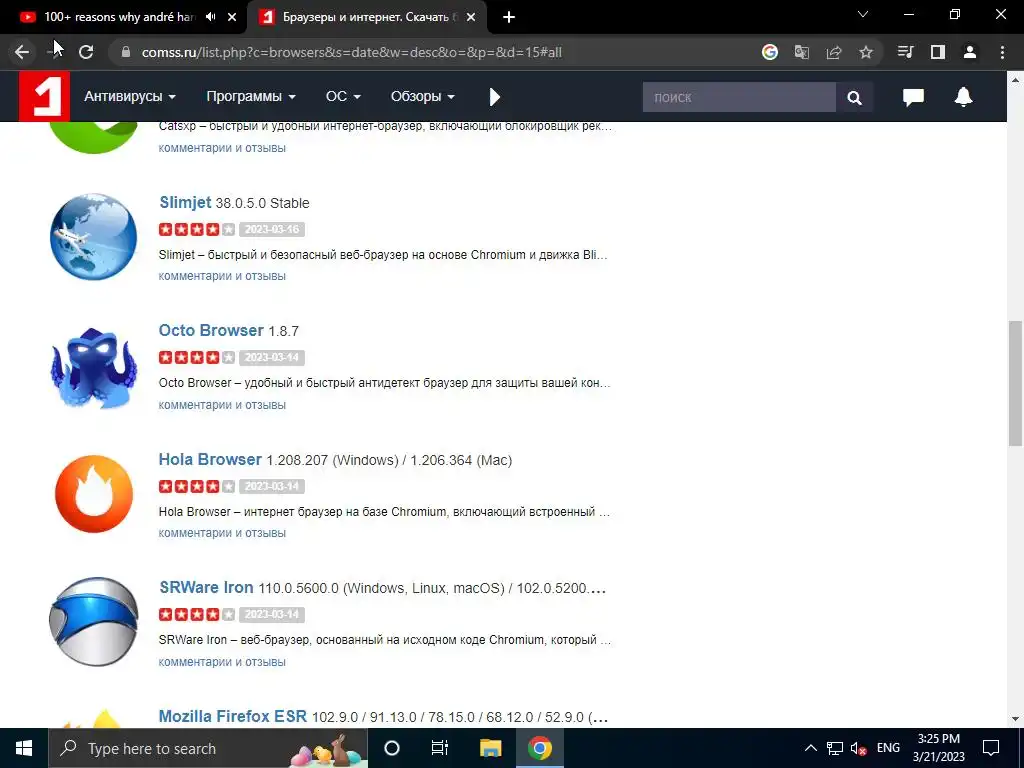Bookmark this page with the star
This screenshot has width=1024, height=768.
(866, 52)
